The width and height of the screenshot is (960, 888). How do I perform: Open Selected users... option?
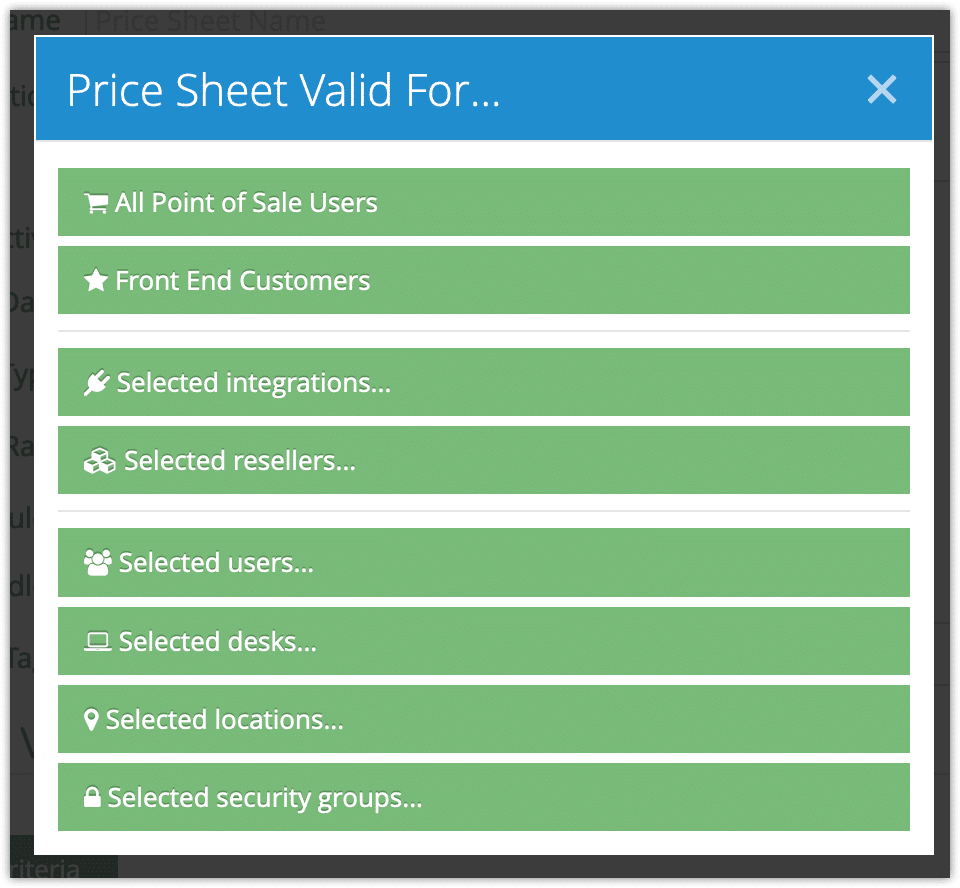(484, 563)
